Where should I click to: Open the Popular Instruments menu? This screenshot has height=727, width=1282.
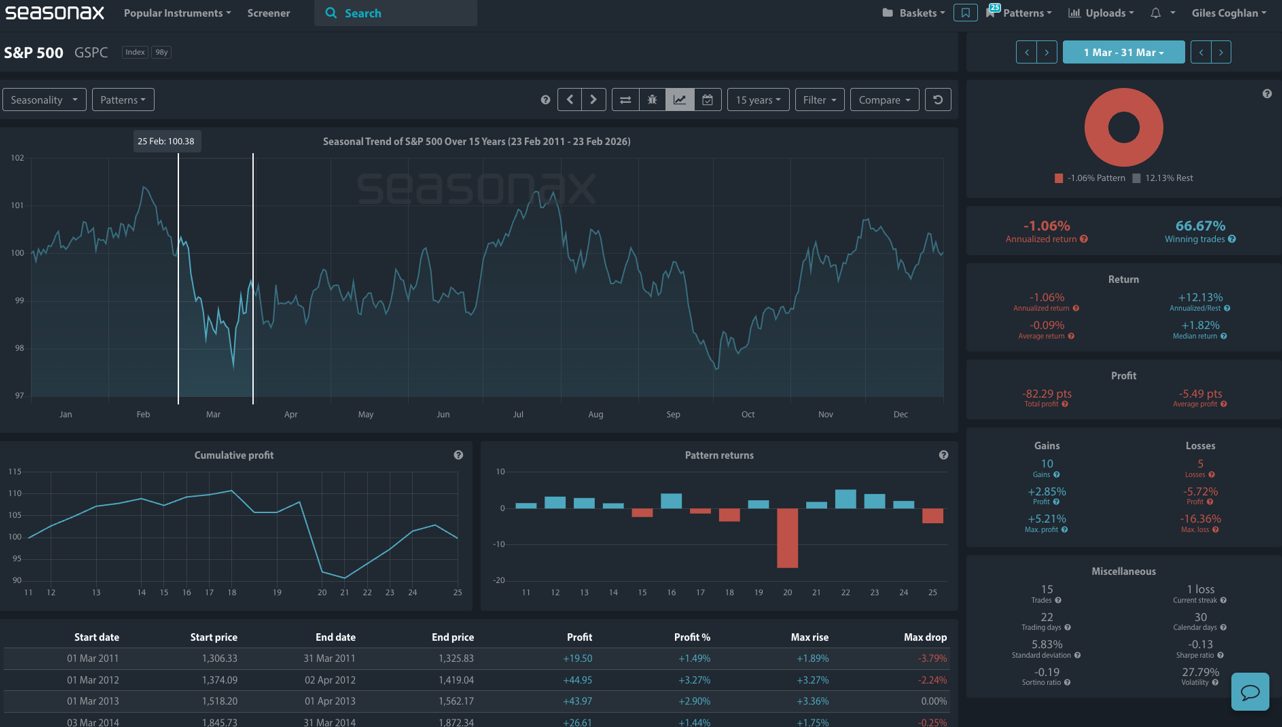coord(176,13)
